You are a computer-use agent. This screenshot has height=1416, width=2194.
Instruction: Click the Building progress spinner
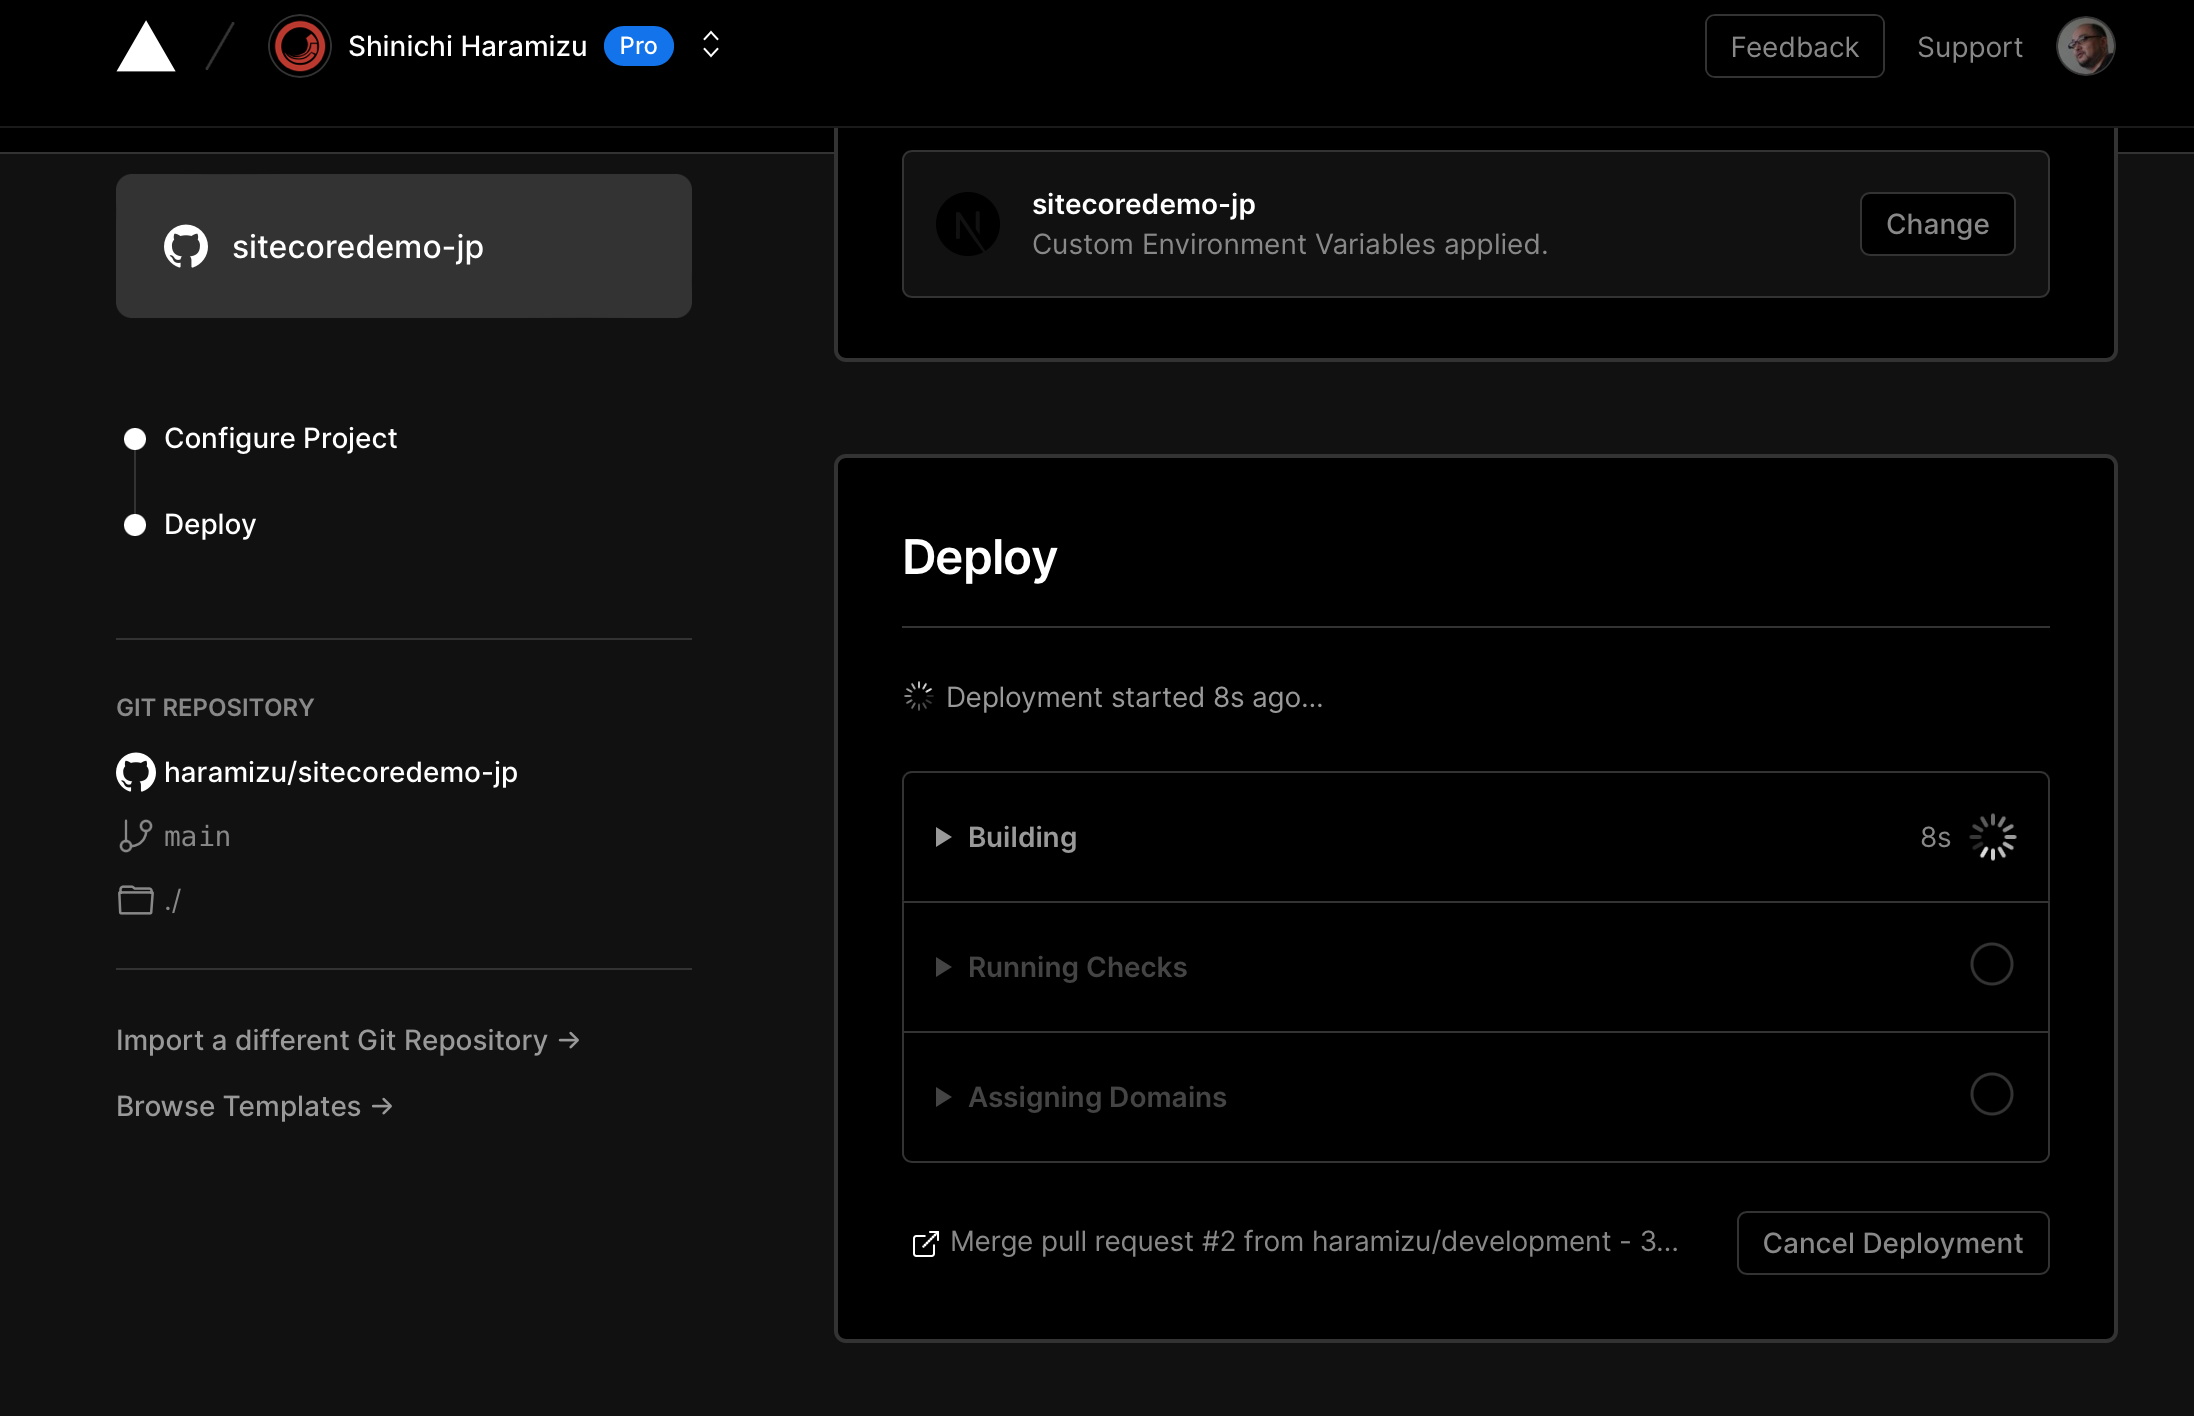1992,837
